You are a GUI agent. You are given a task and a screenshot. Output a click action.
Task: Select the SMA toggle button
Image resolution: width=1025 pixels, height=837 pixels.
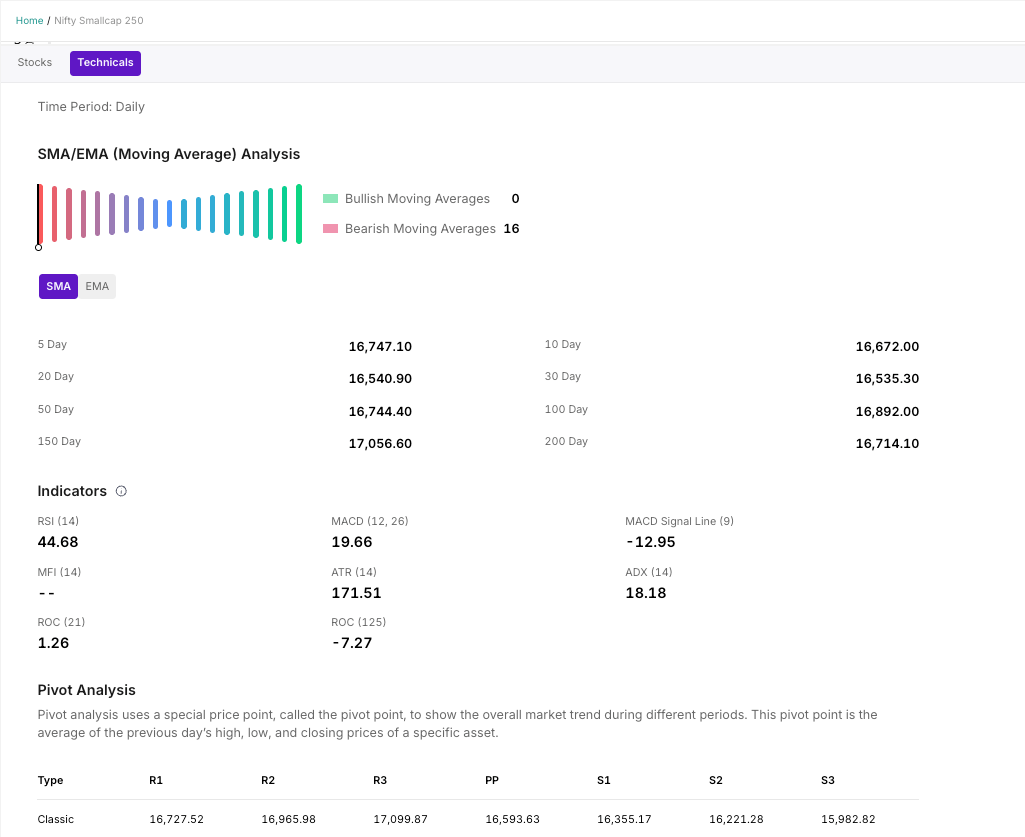coord(58,287)
